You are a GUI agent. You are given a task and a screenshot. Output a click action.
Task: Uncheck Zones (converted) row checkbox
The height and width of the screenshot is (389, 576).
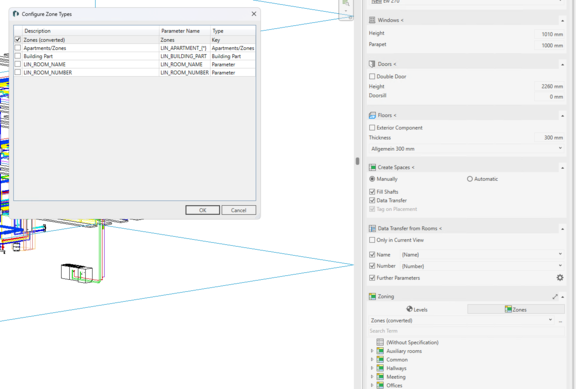tap(18, 39)
